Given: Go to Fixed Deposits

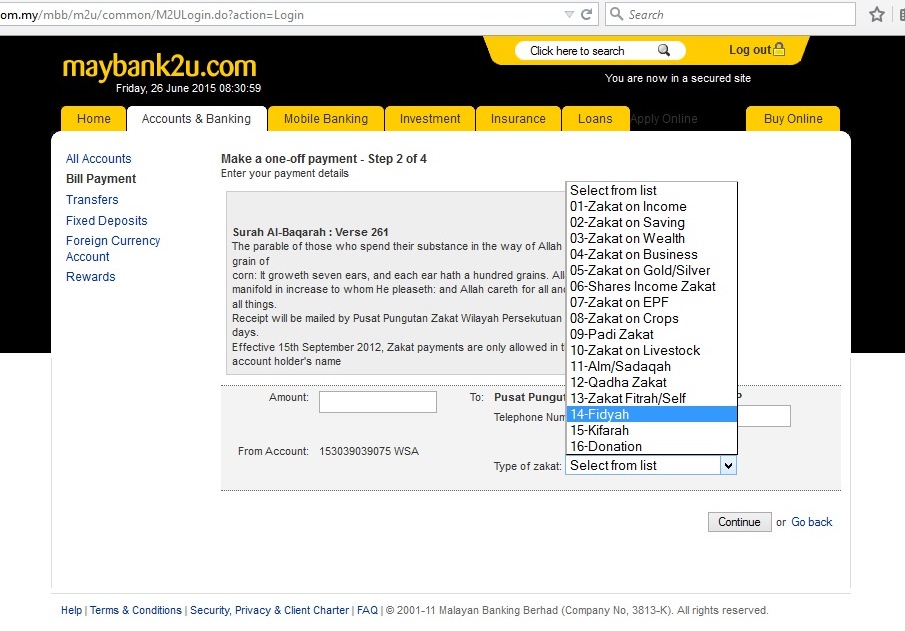Looking at the screenshot, I should click(107, 221).
